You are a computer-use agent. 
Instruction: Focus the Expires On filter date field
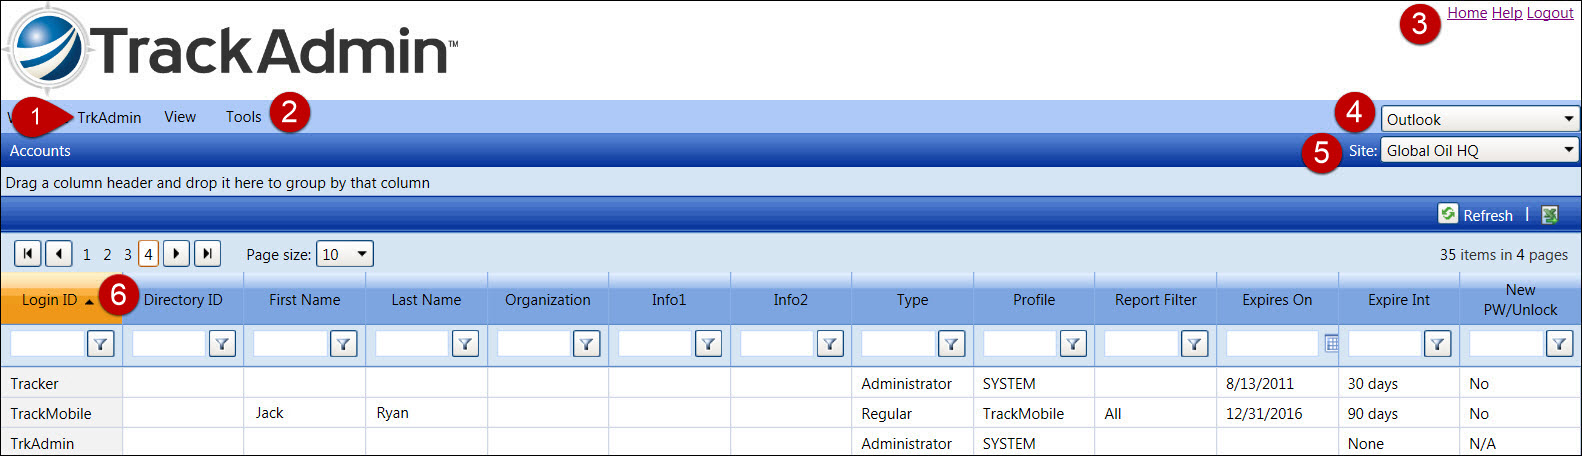click(x=1272, y=344)
